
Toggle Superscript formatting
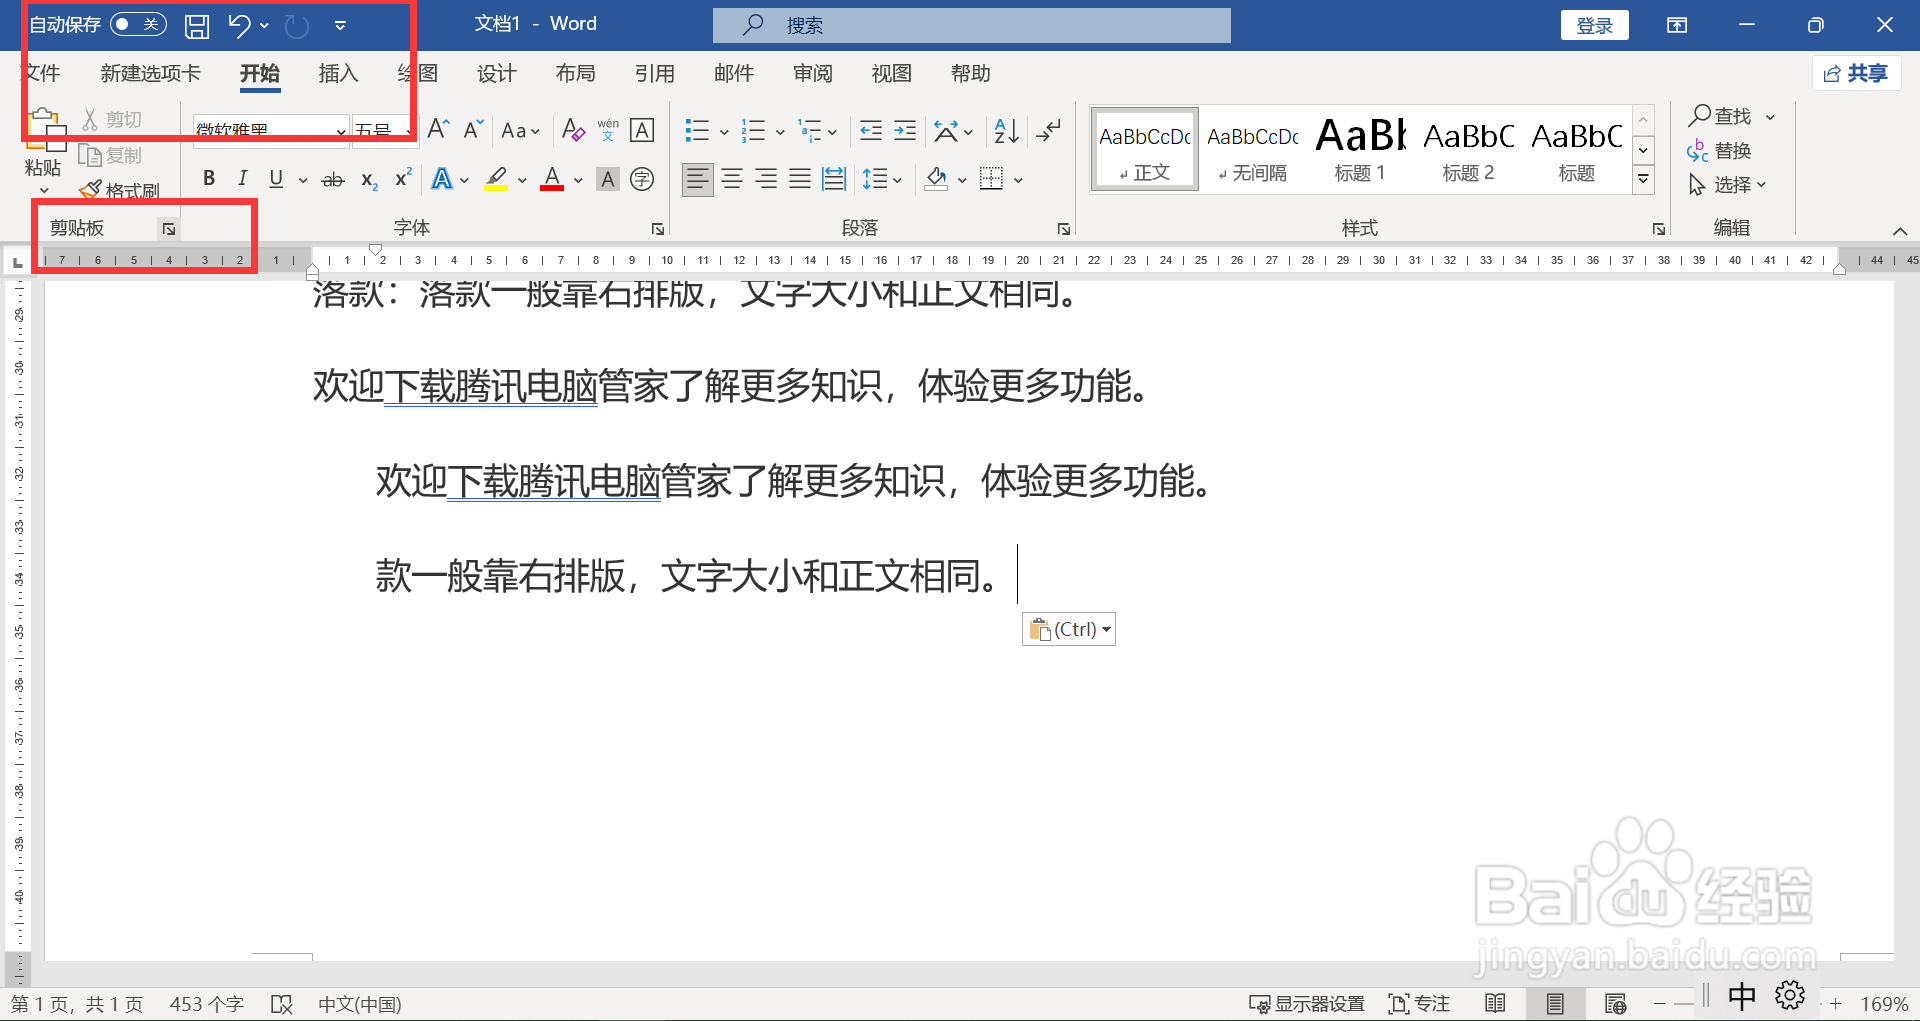click(403, 178)
